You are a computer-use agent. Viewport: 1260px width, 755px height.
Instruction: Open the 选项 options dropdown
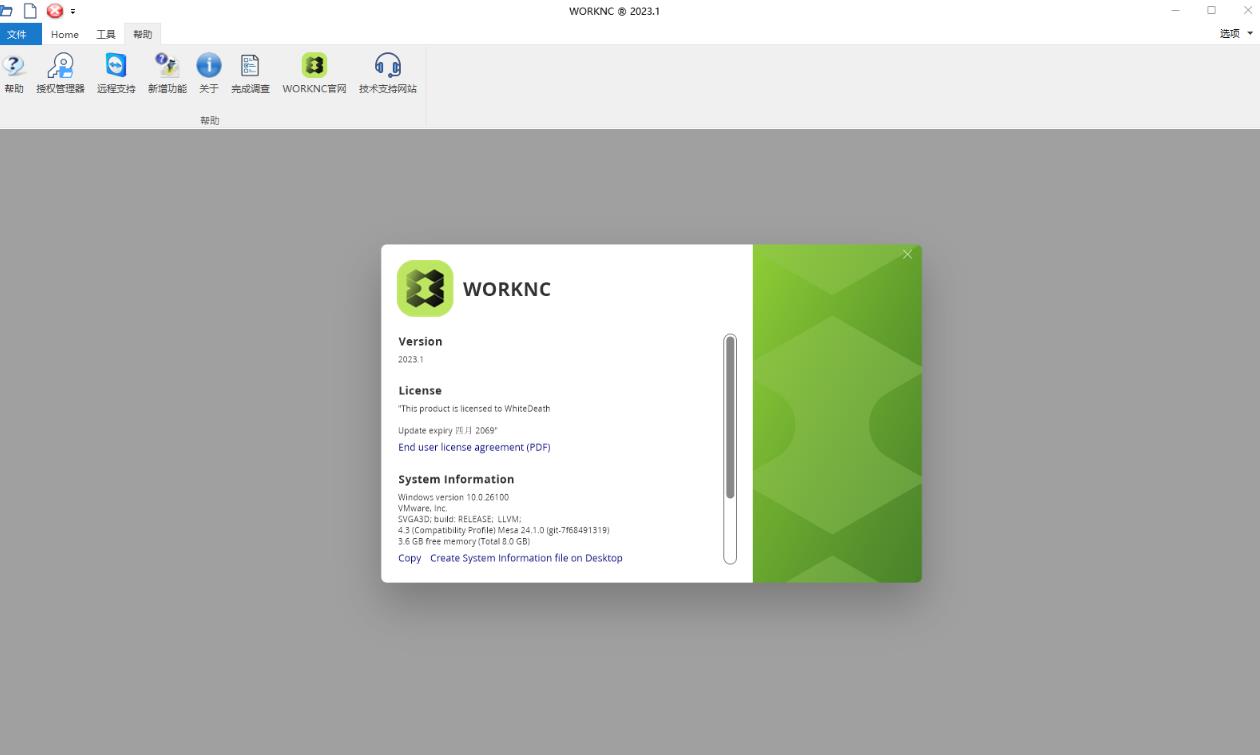pyautogui.click(x=1236, y=34)
